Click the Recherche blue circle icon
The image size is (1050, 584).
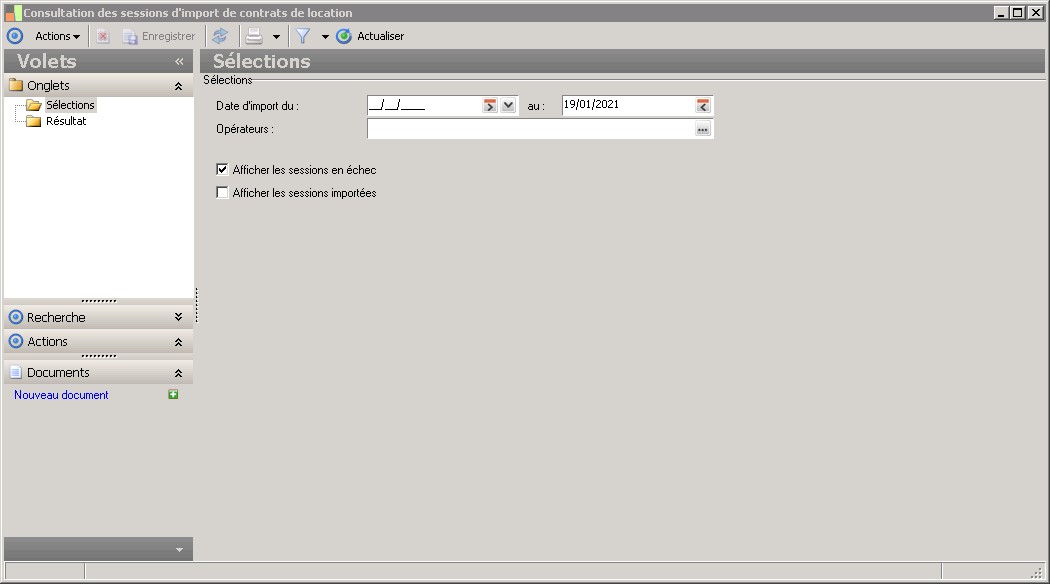pyautogui.click(x=15, y=317)
